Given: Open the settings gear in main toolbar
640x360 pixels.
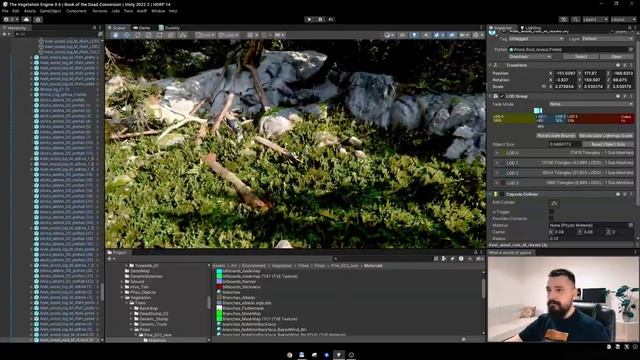Looking at the screenshot, I should pyautogui.click(x=38, y=19).
